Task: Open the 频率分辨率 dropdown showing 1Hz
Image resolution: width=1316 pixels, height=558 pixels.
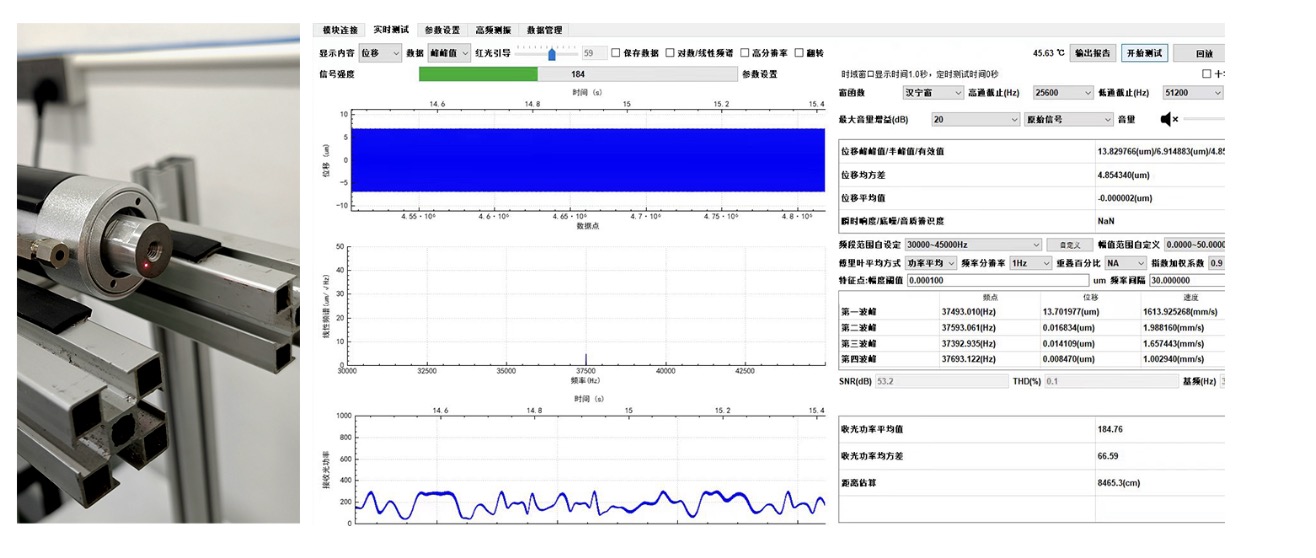Action: 1031,263
